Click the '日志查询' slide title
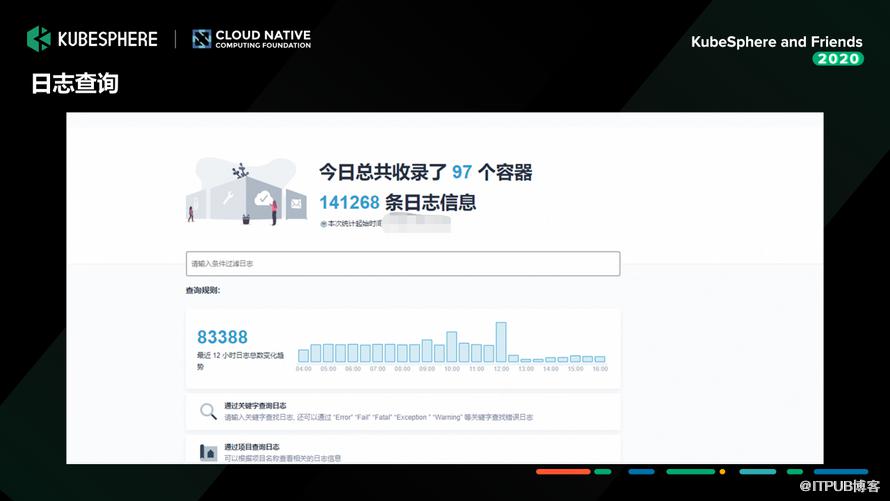This screenshot has width=890, height=501. click(74, 83)
